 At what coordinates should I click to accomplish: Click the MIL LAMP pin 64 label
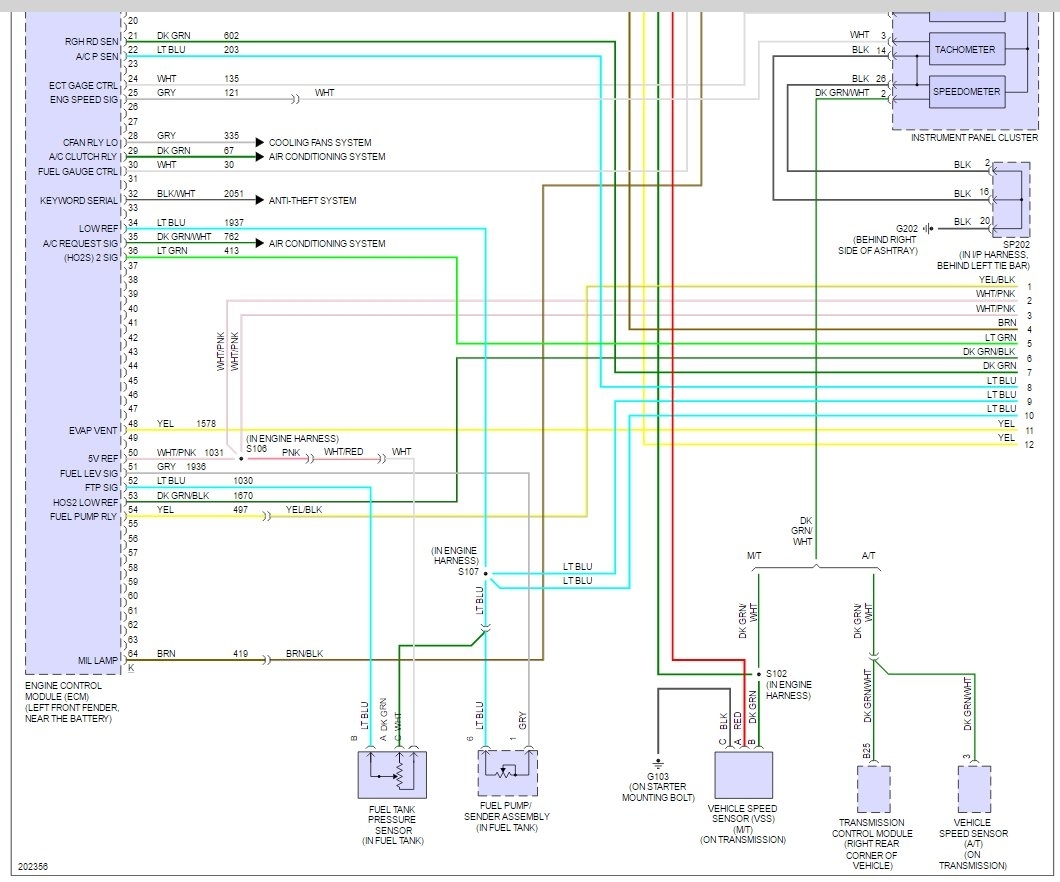click(97, 660)
